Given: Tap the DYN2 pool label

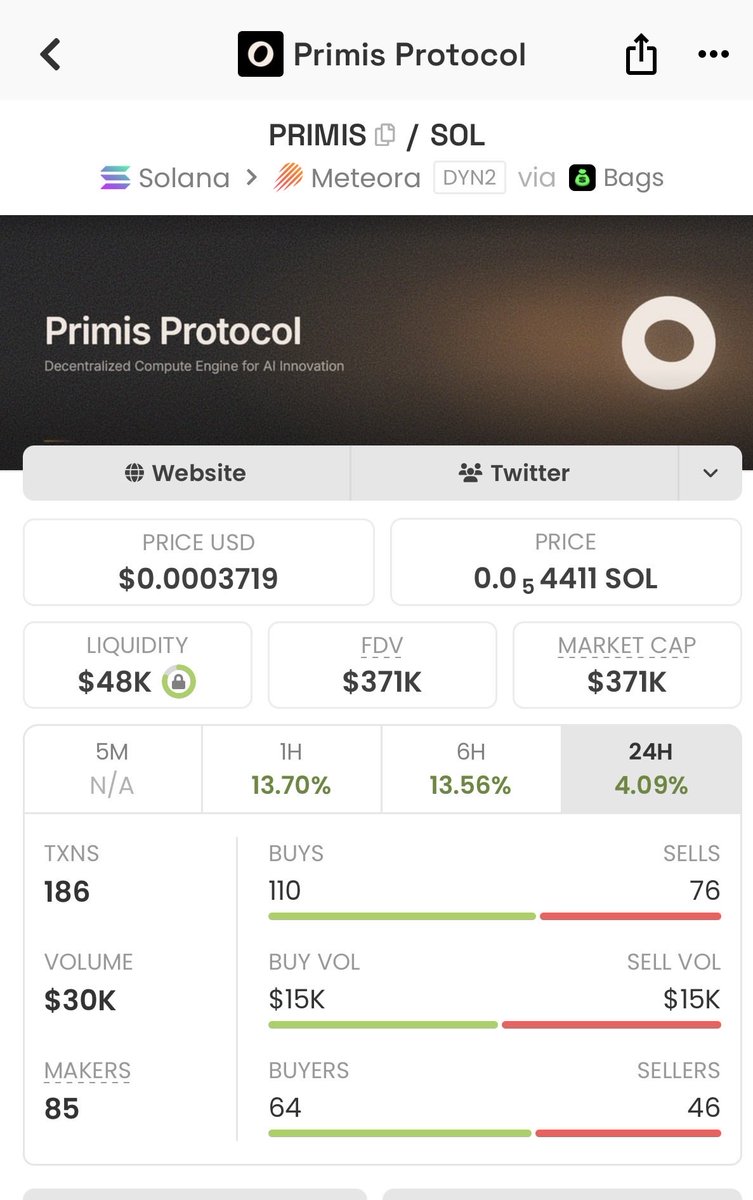Looking at the screenshot, I should 469,178.
